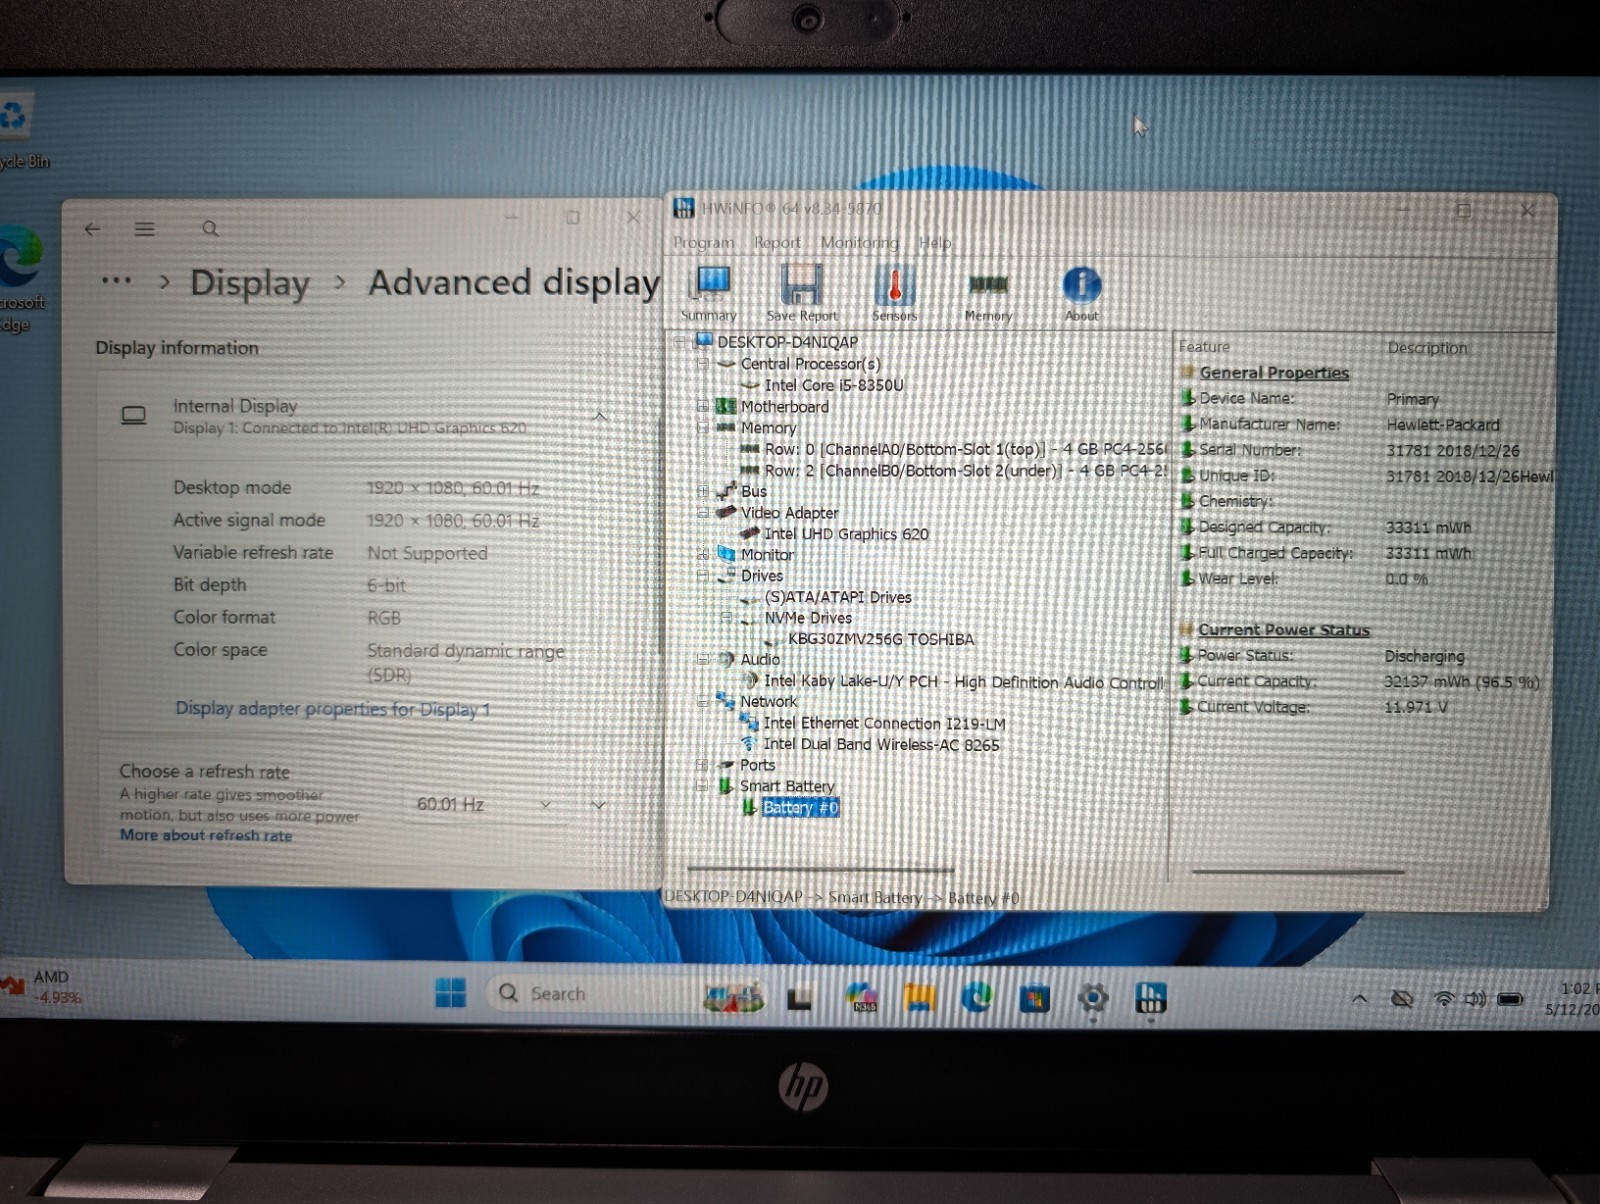The height and width of the screenshot is (1204, 1600).
Task: Click the Monitor node icon in tree
Action: pos(726,554)
